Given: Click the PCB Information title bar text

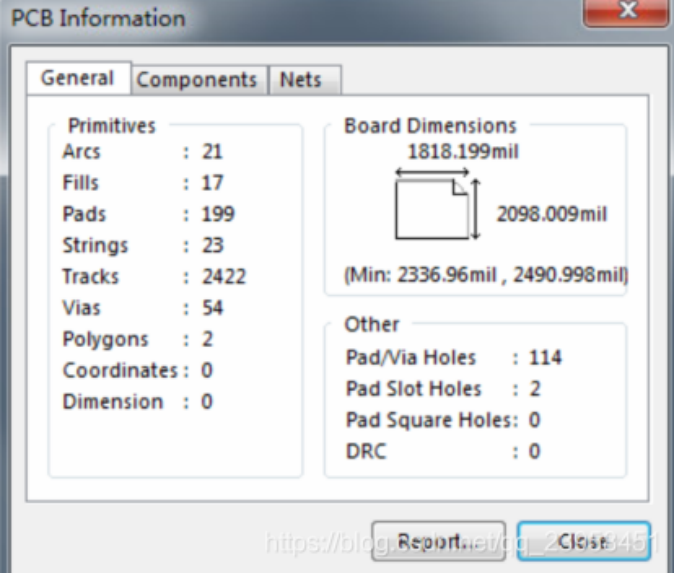Looking at the screenshot, I should (98, 18).
